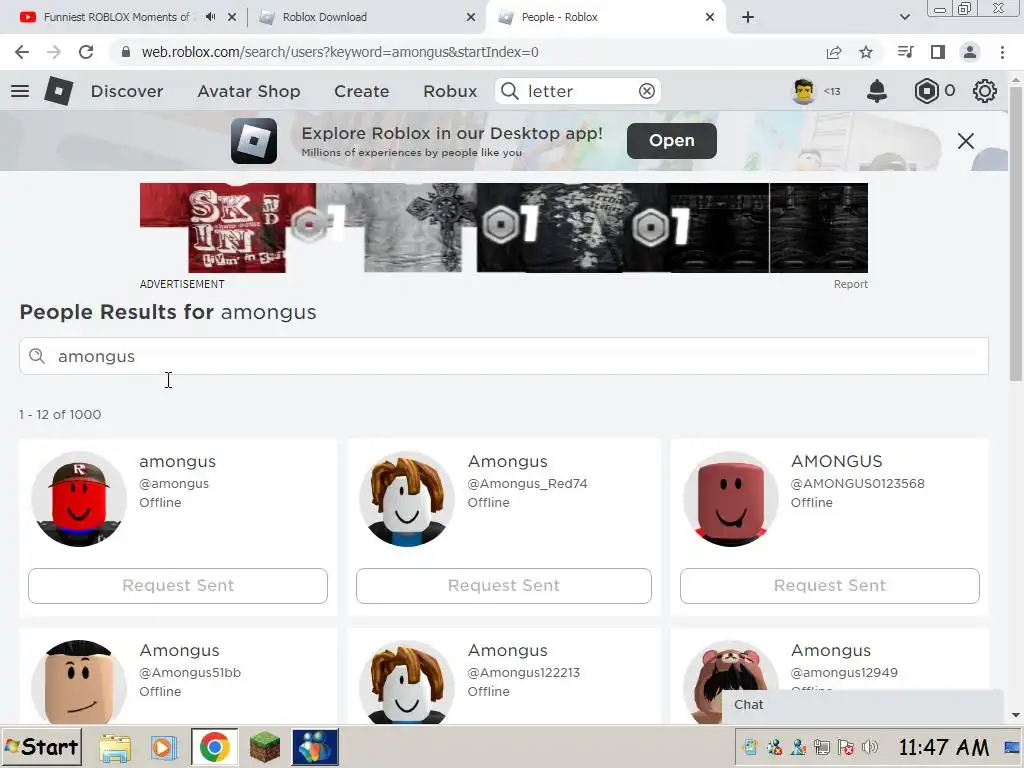Viewport: 1024px width, 768px height.
Task: Click Request Sent for @Amongus_Red74
Action: click(x=504, y=586)
